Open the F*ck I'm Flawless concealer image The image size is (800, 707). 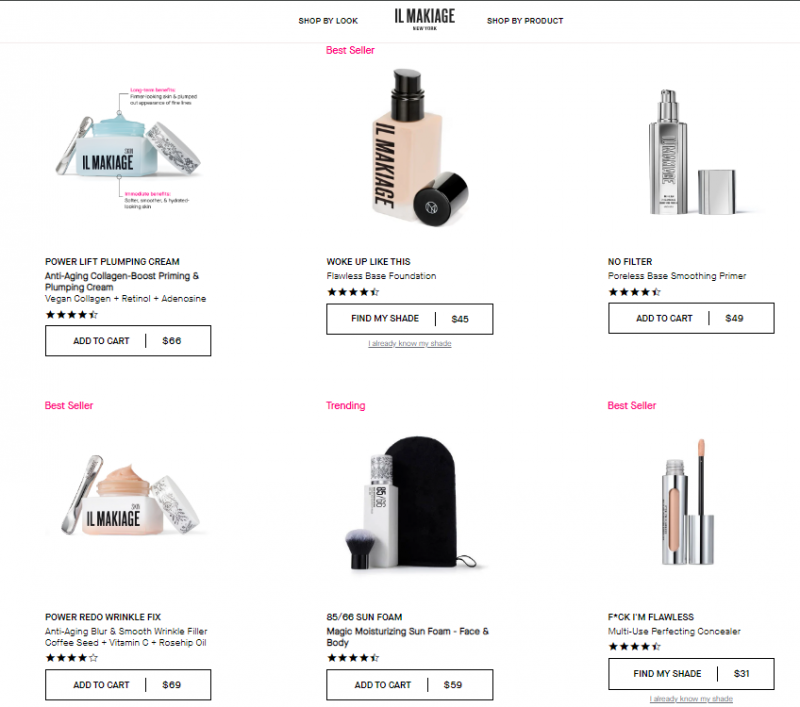pos(689,501)
